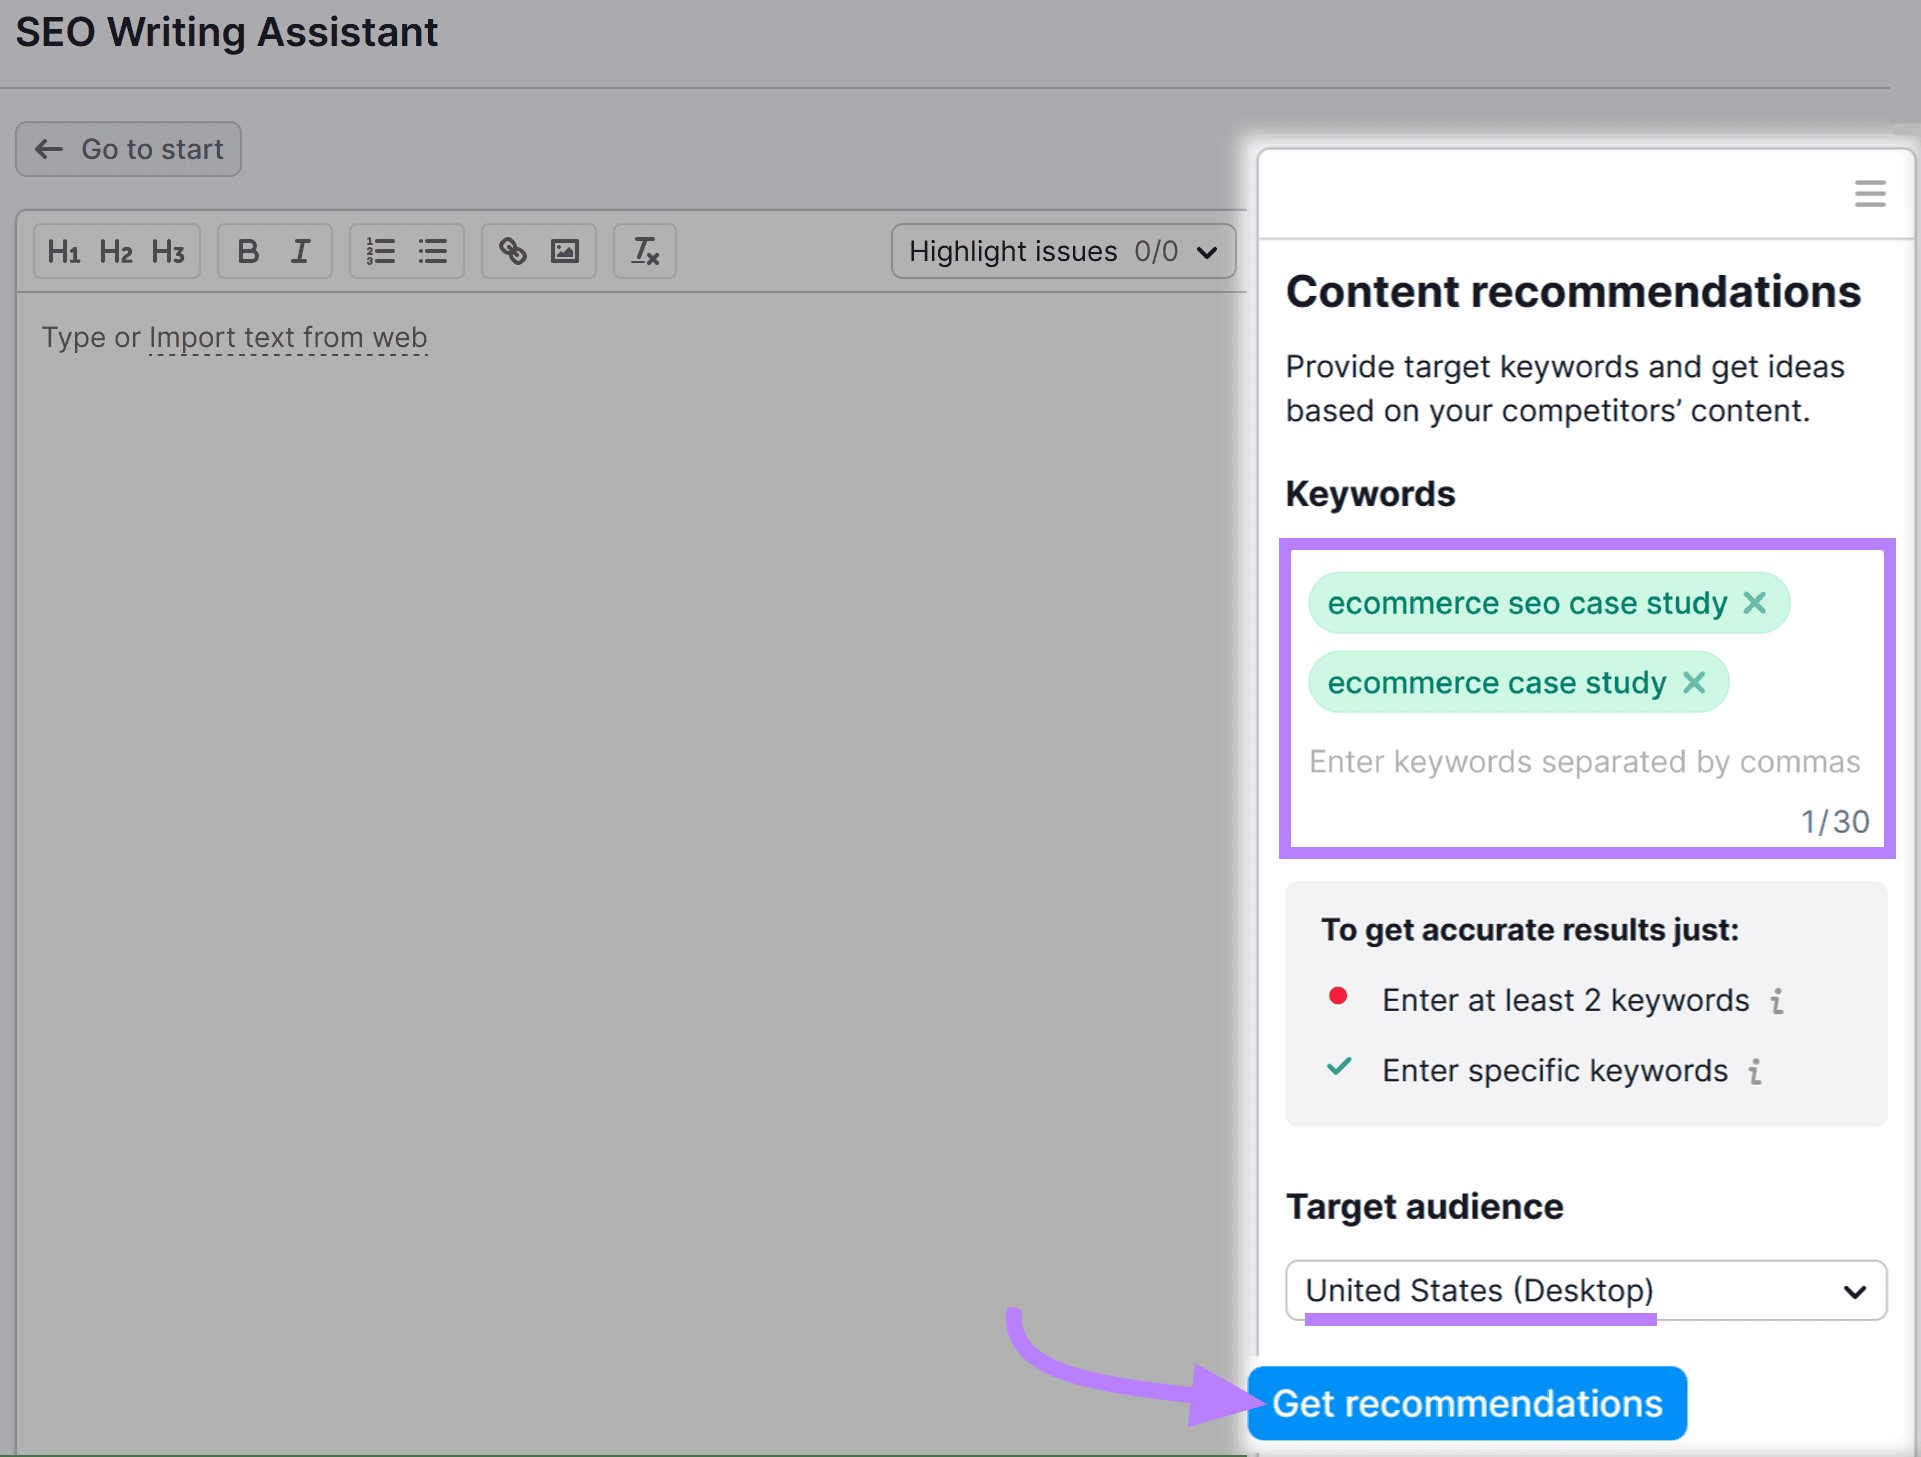Click the H3 heading formatting icon

click(x=168, y=251)
